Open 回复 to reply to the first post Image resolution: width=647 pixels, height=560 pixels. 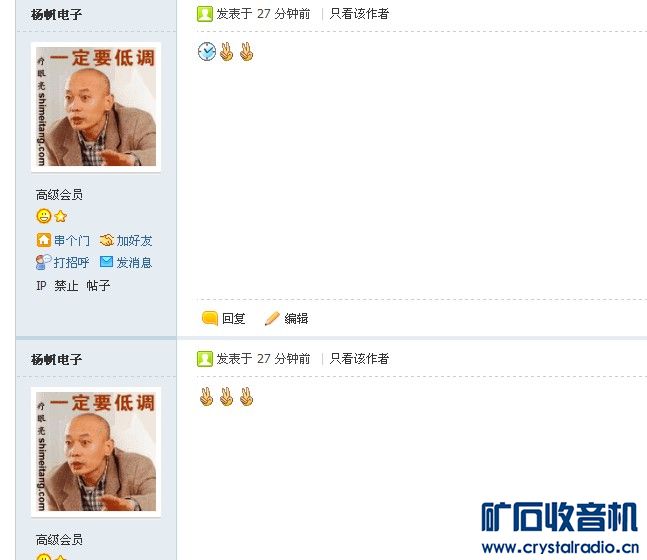pos(234,319)
